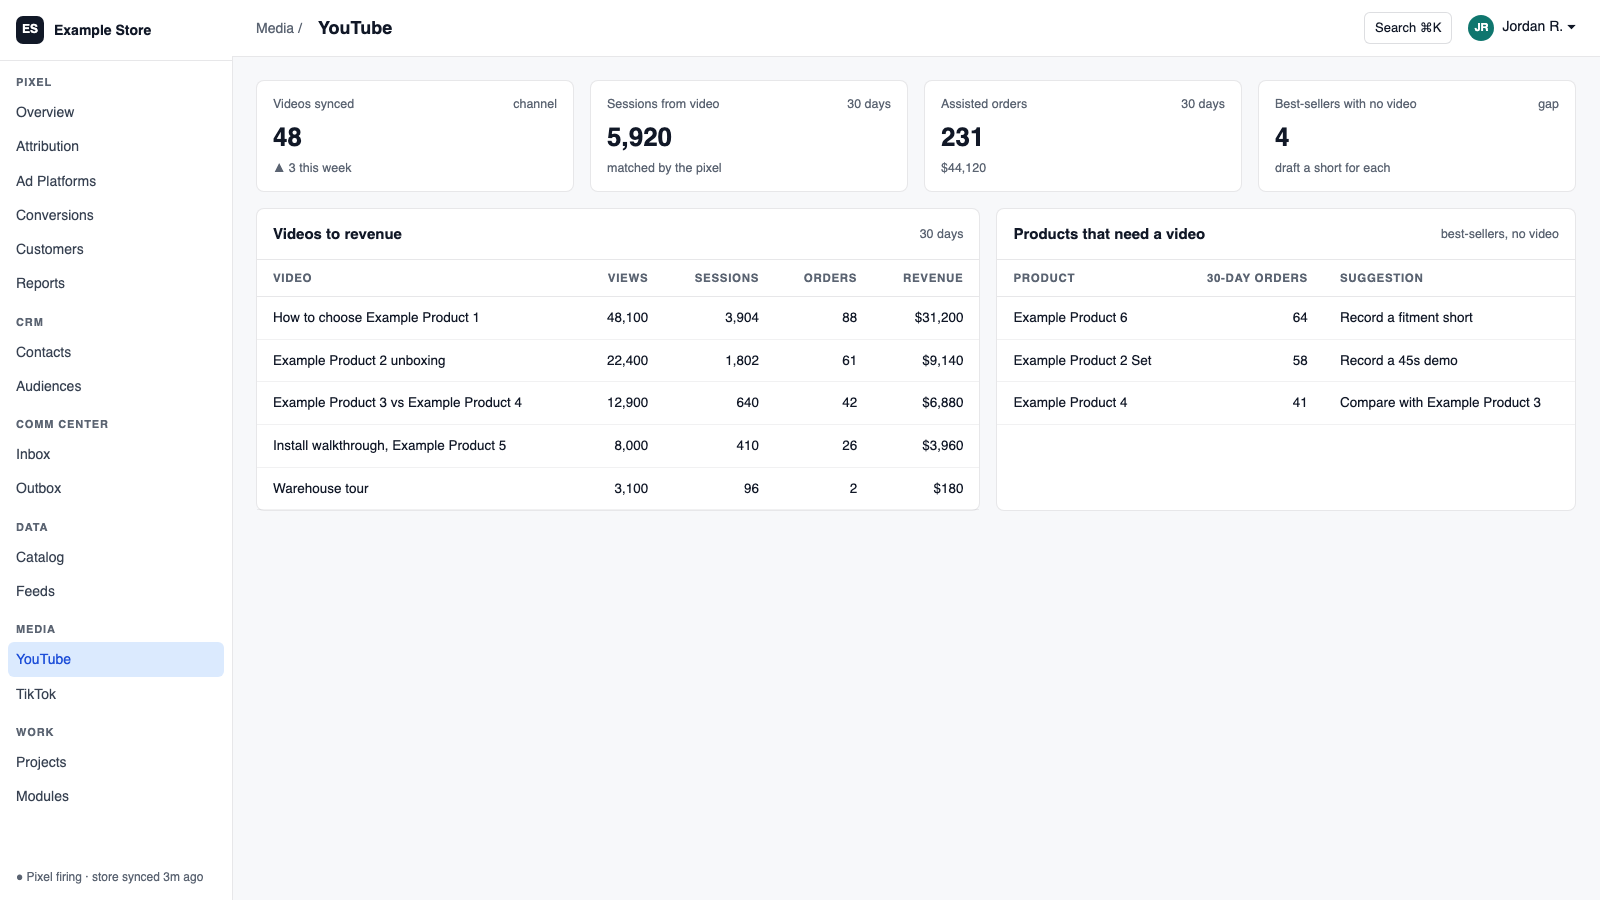Click the JR user avatar
The image size is (1600, 900).
coord(1481,28)
